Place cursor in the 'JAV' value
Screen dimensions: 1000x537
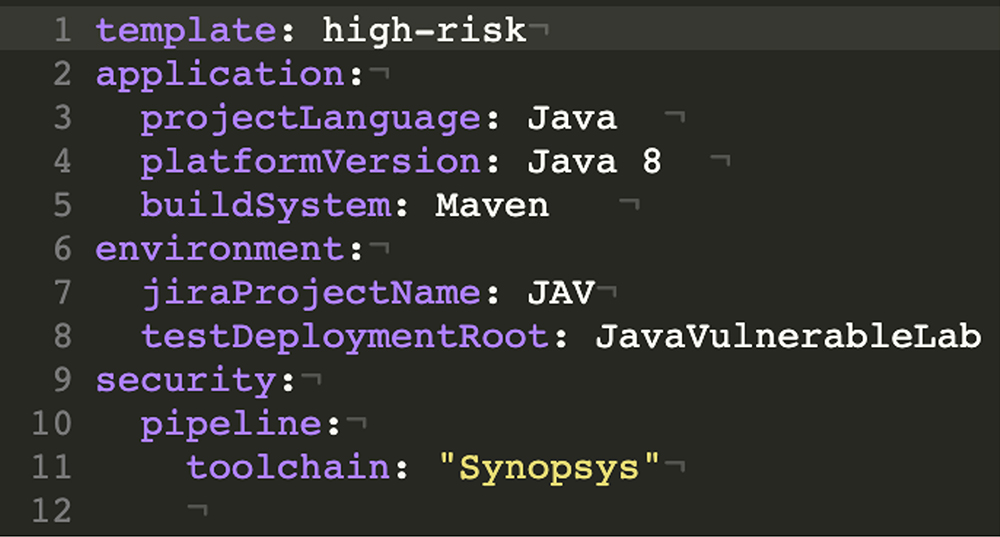click(x=561, y=293)
